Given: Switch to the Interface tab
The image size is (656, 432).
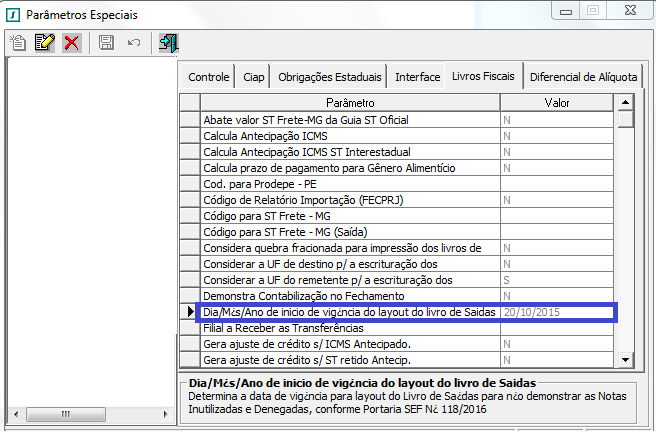Looking at the screenshot, I should click(417, 77).
